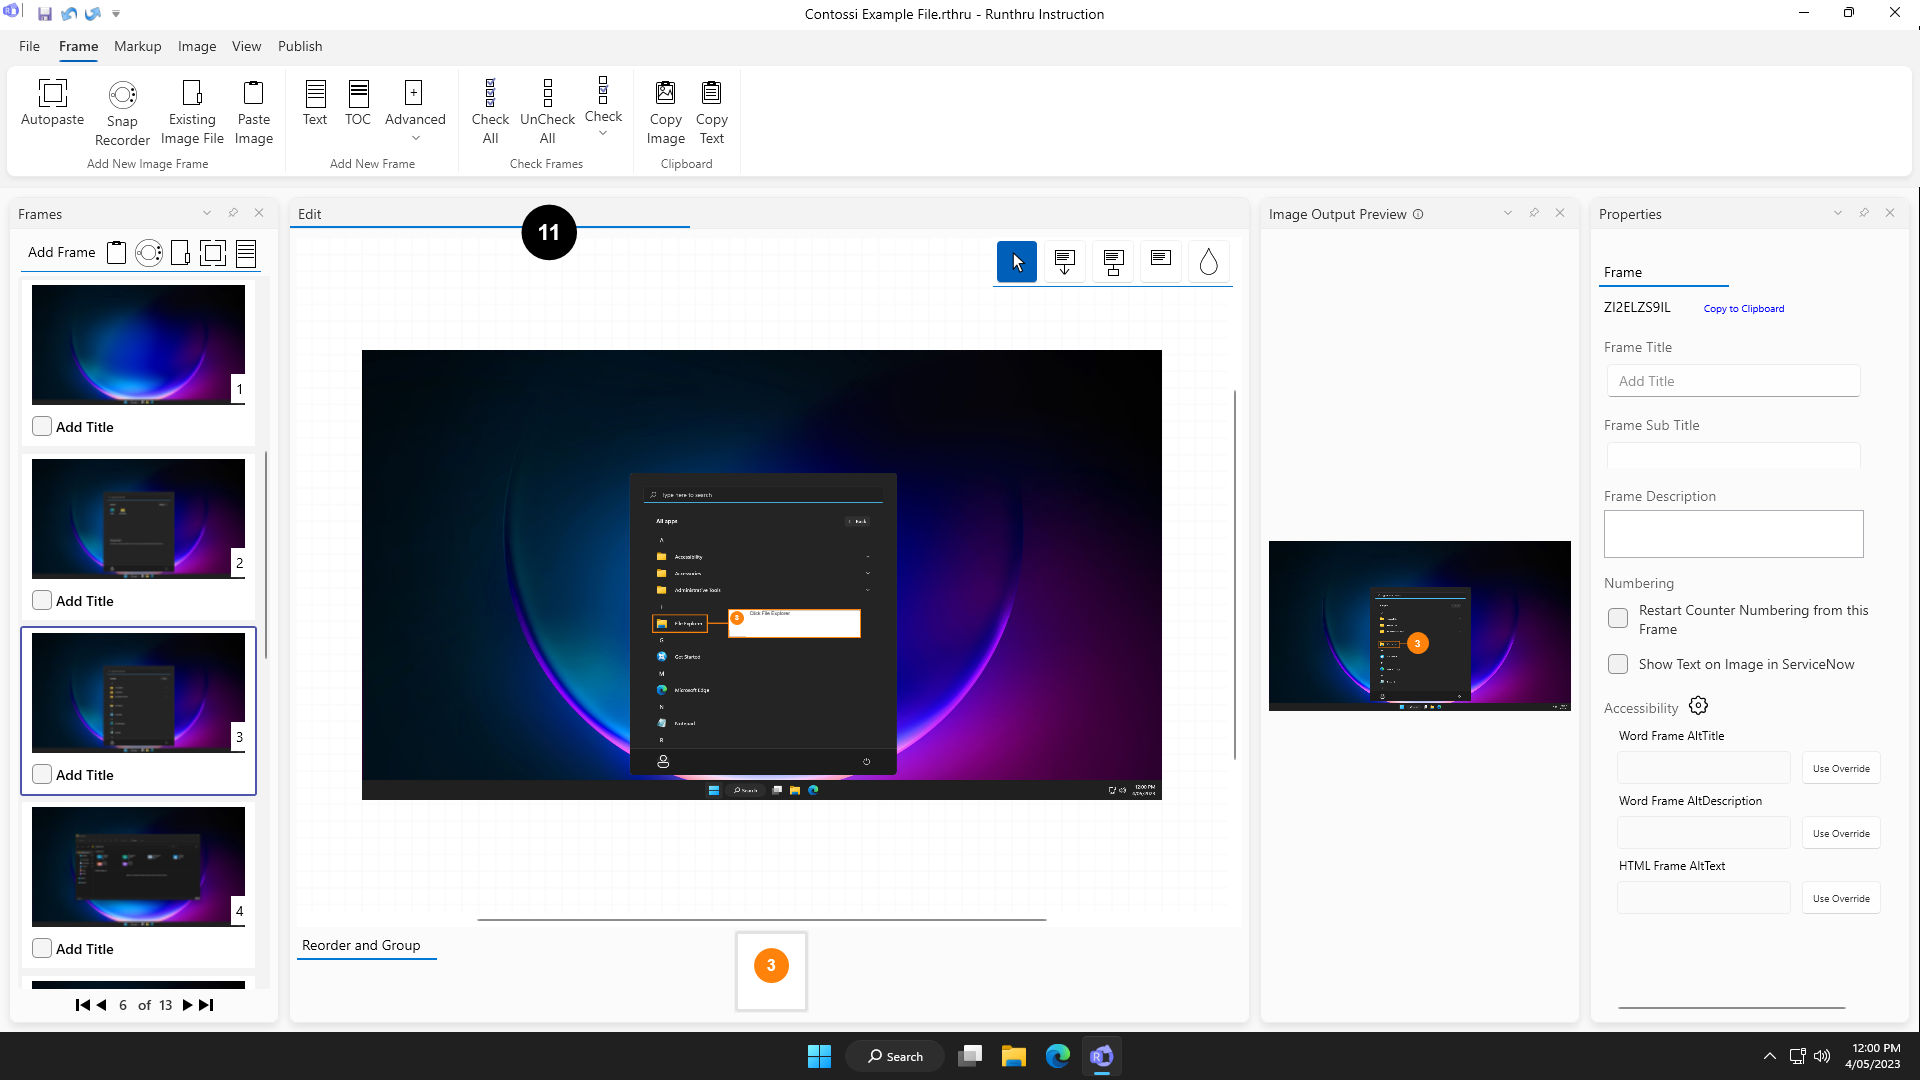Enable Restart Counter Numbering checkbox
Screen dimensions: 1920x1080
click(1617, 619)
